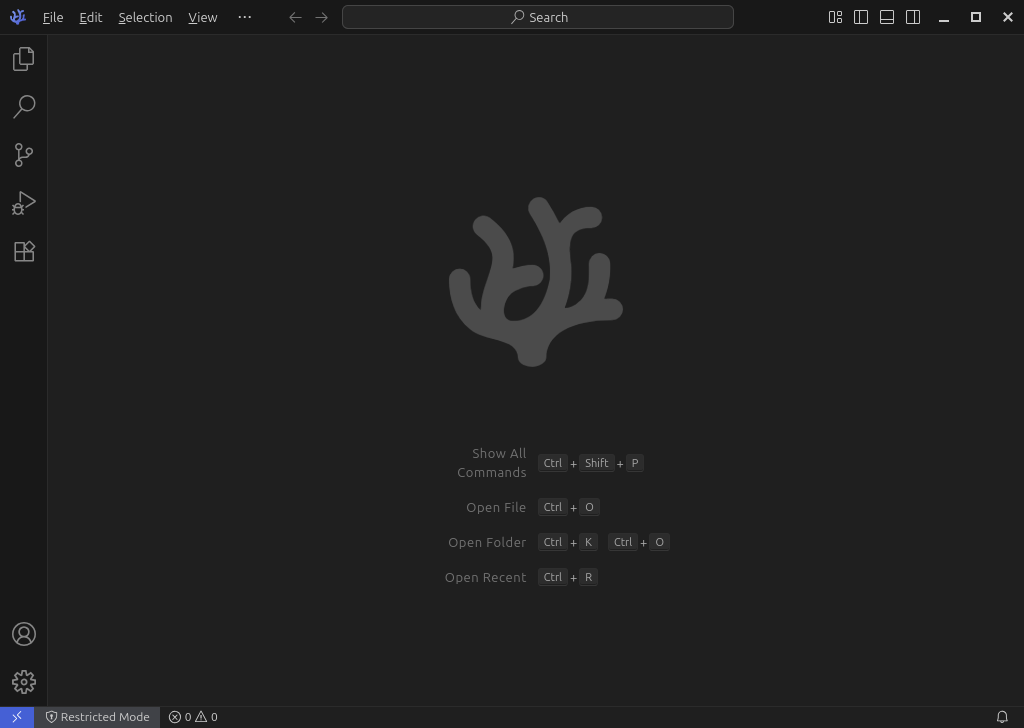1024x728 pixels.
Task: Click the Restricted Mode status button
Action: tap(97, 717)
